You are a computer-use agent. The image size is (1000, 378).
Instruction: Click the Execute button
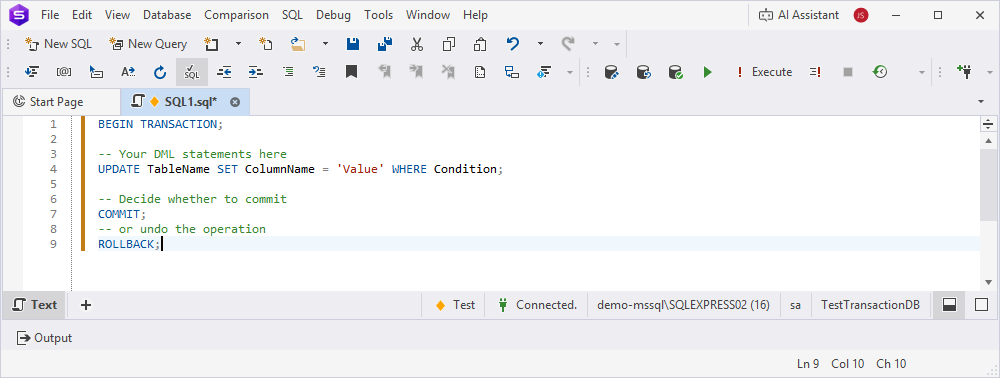[764, 72]
